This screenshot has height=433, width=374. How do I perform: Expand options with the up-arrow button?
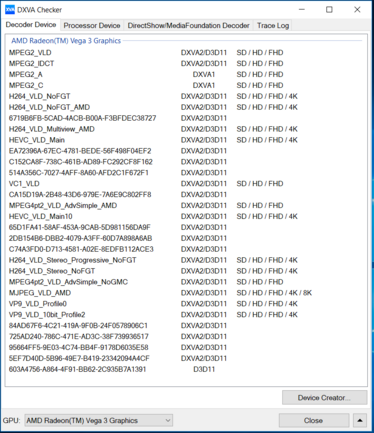coord(360,421)
